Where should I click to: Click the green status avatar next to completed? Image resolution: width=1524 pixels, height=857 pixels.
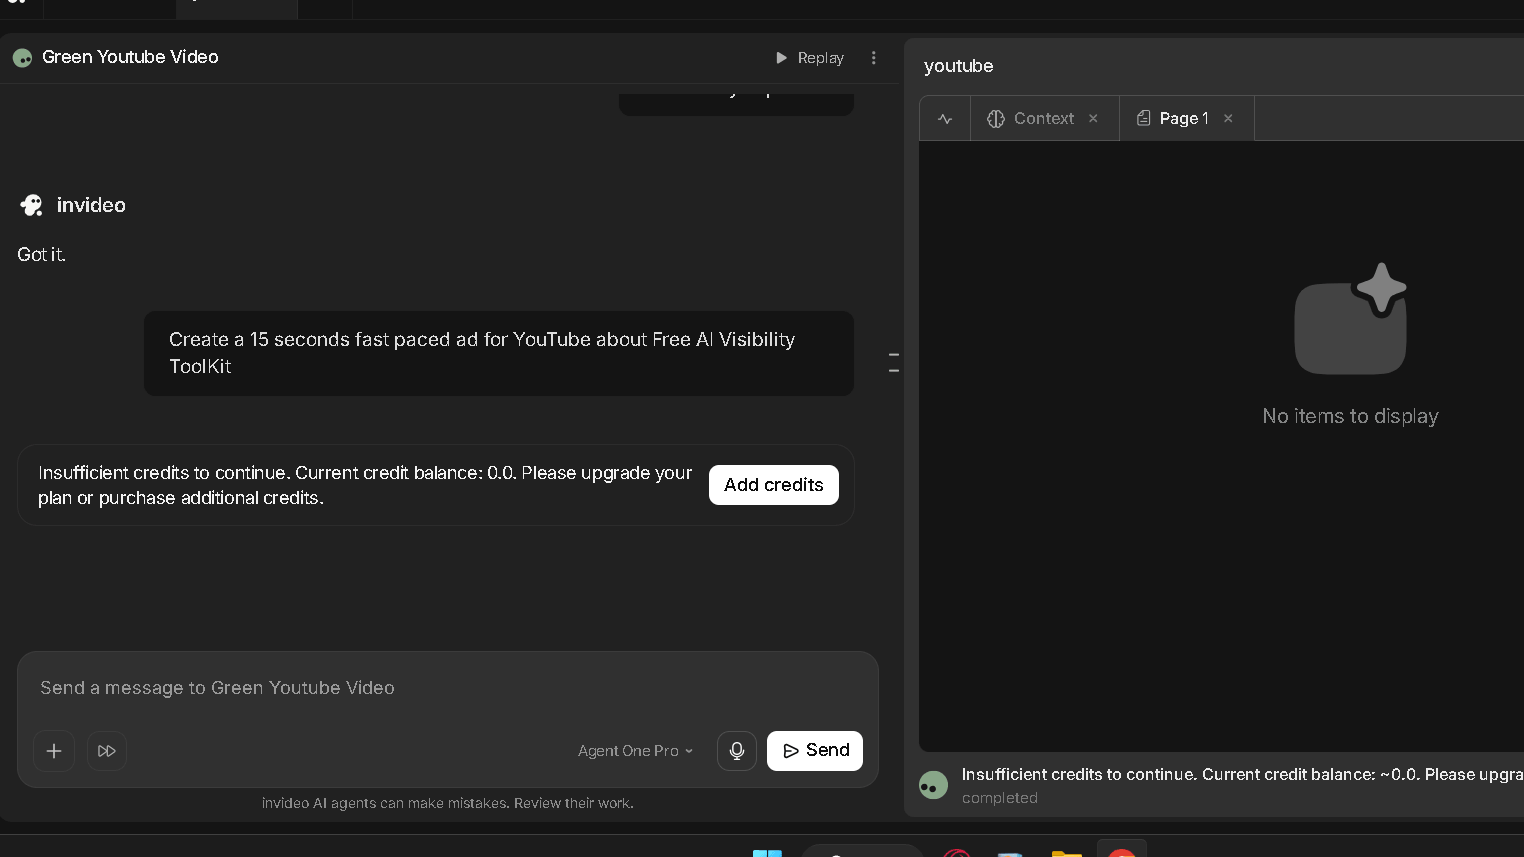point(933,785)
